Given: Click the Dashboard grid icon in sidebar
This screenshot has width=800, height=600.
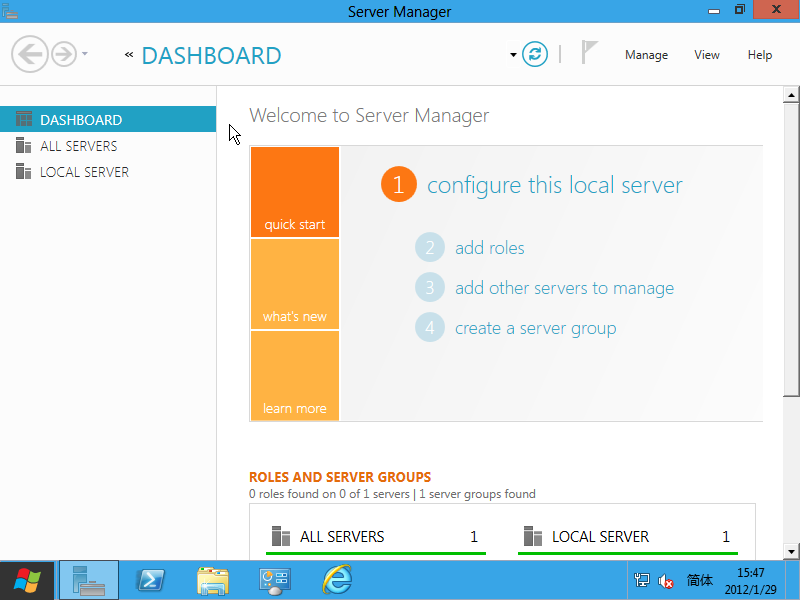Looking at the screenshot, I should click(23, 119).
